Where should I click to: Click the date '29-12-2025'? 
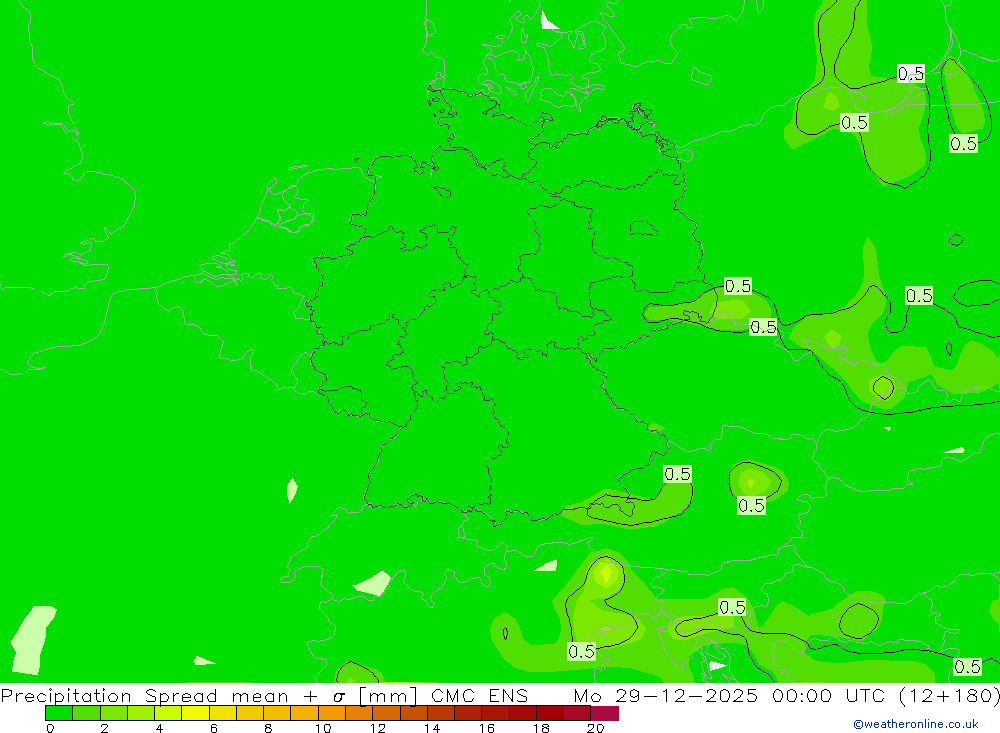pos(687,695)
